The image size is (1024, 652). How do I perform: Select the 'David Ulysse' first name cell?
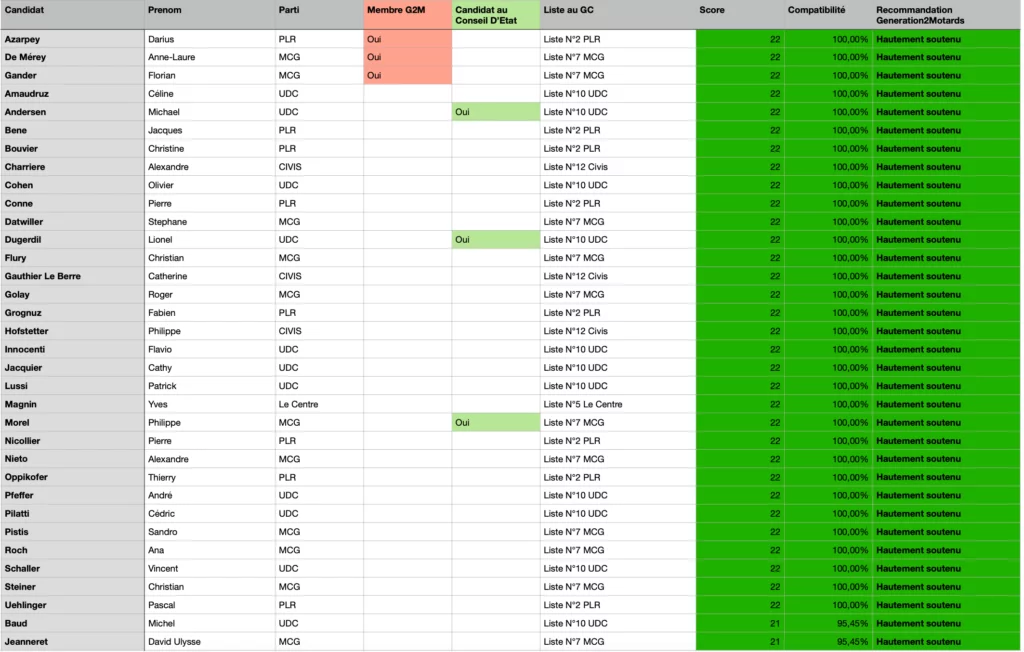tap(175, 642)
